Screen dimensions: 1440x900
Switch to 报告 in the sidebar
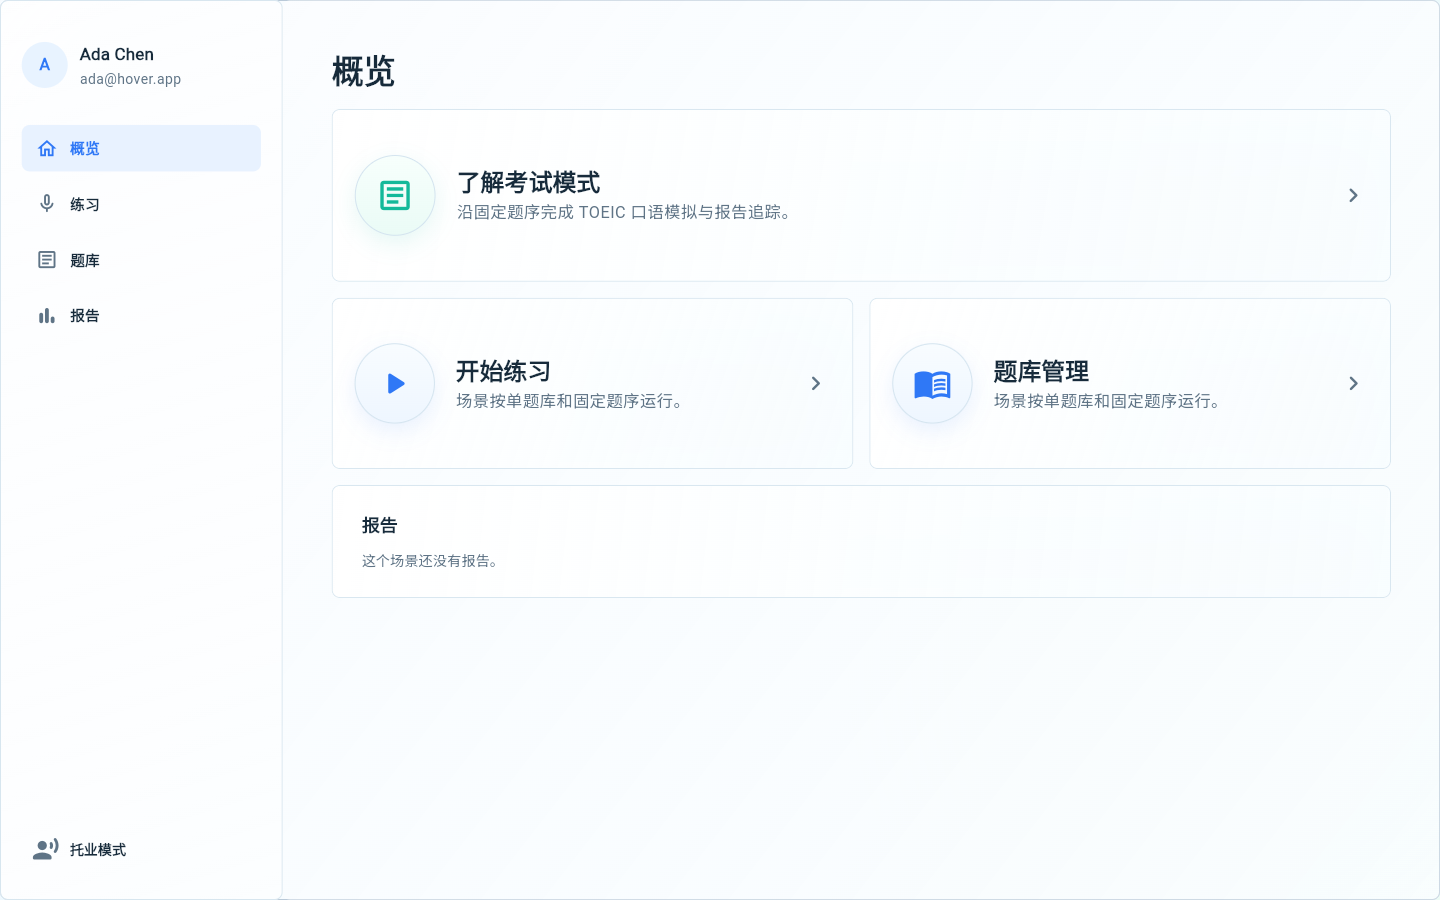click(141, 316)
